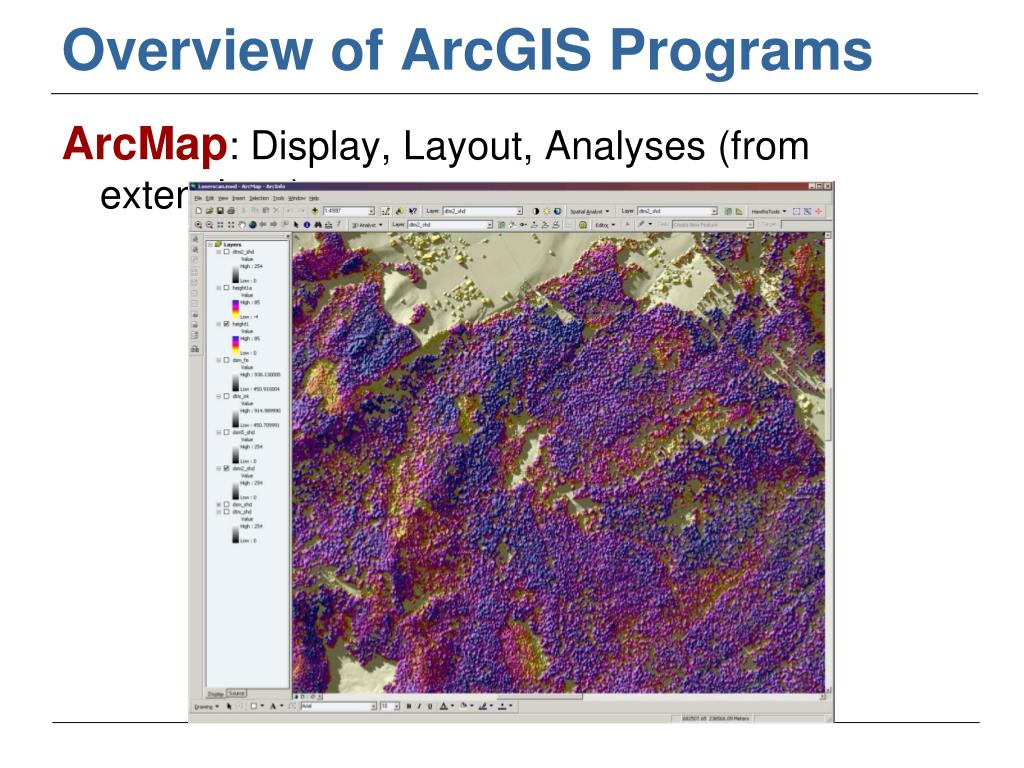Toggle Italic on the Drawing toolbar

click(419, 706)
